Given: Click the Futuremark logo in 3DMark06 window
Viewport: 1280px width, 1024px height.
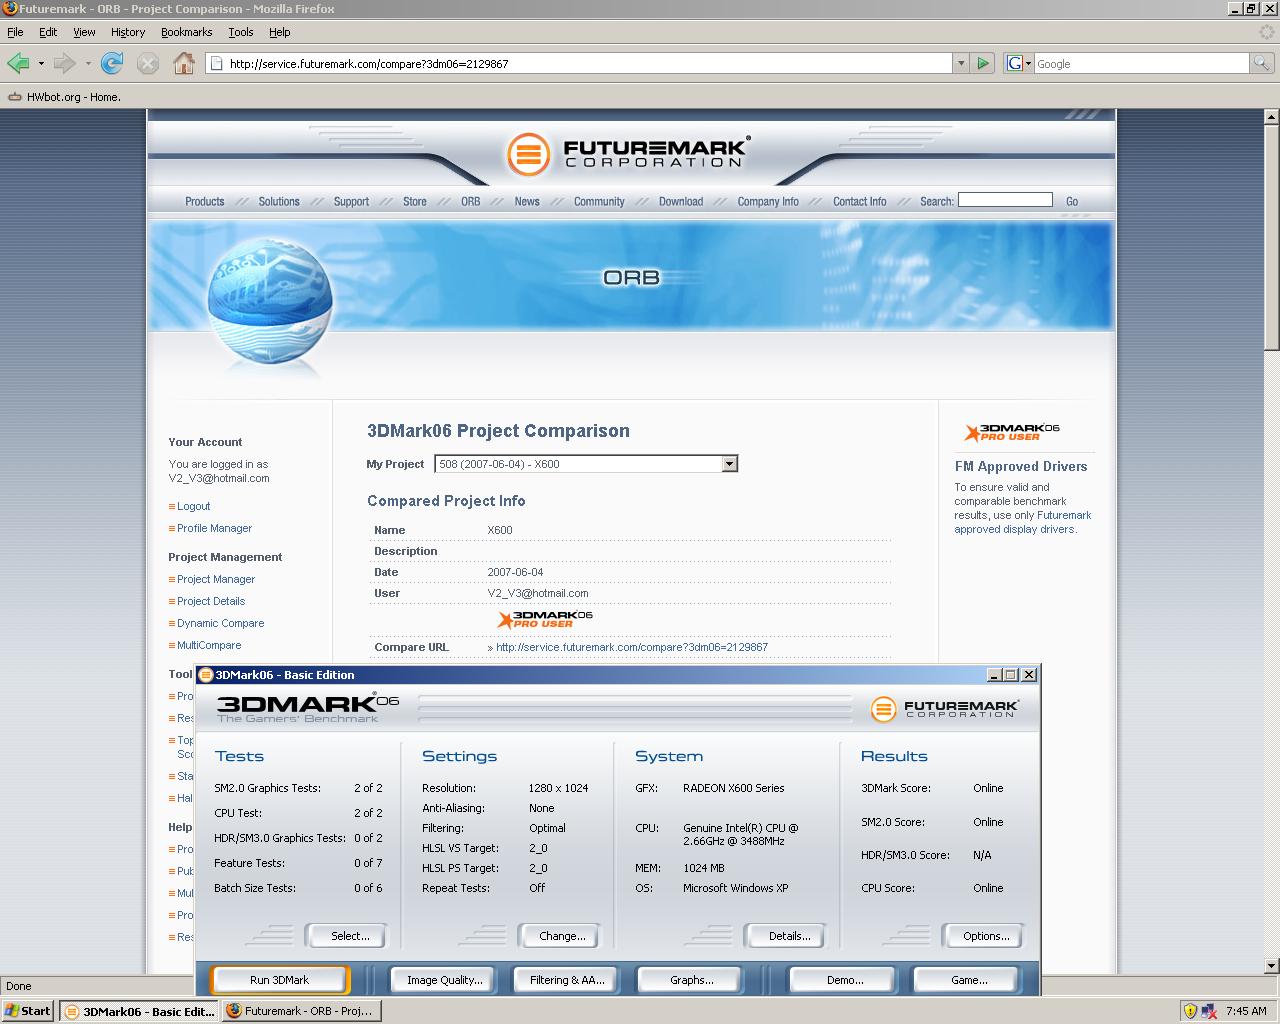Looking at the screenshot, I should coord(945,708).
